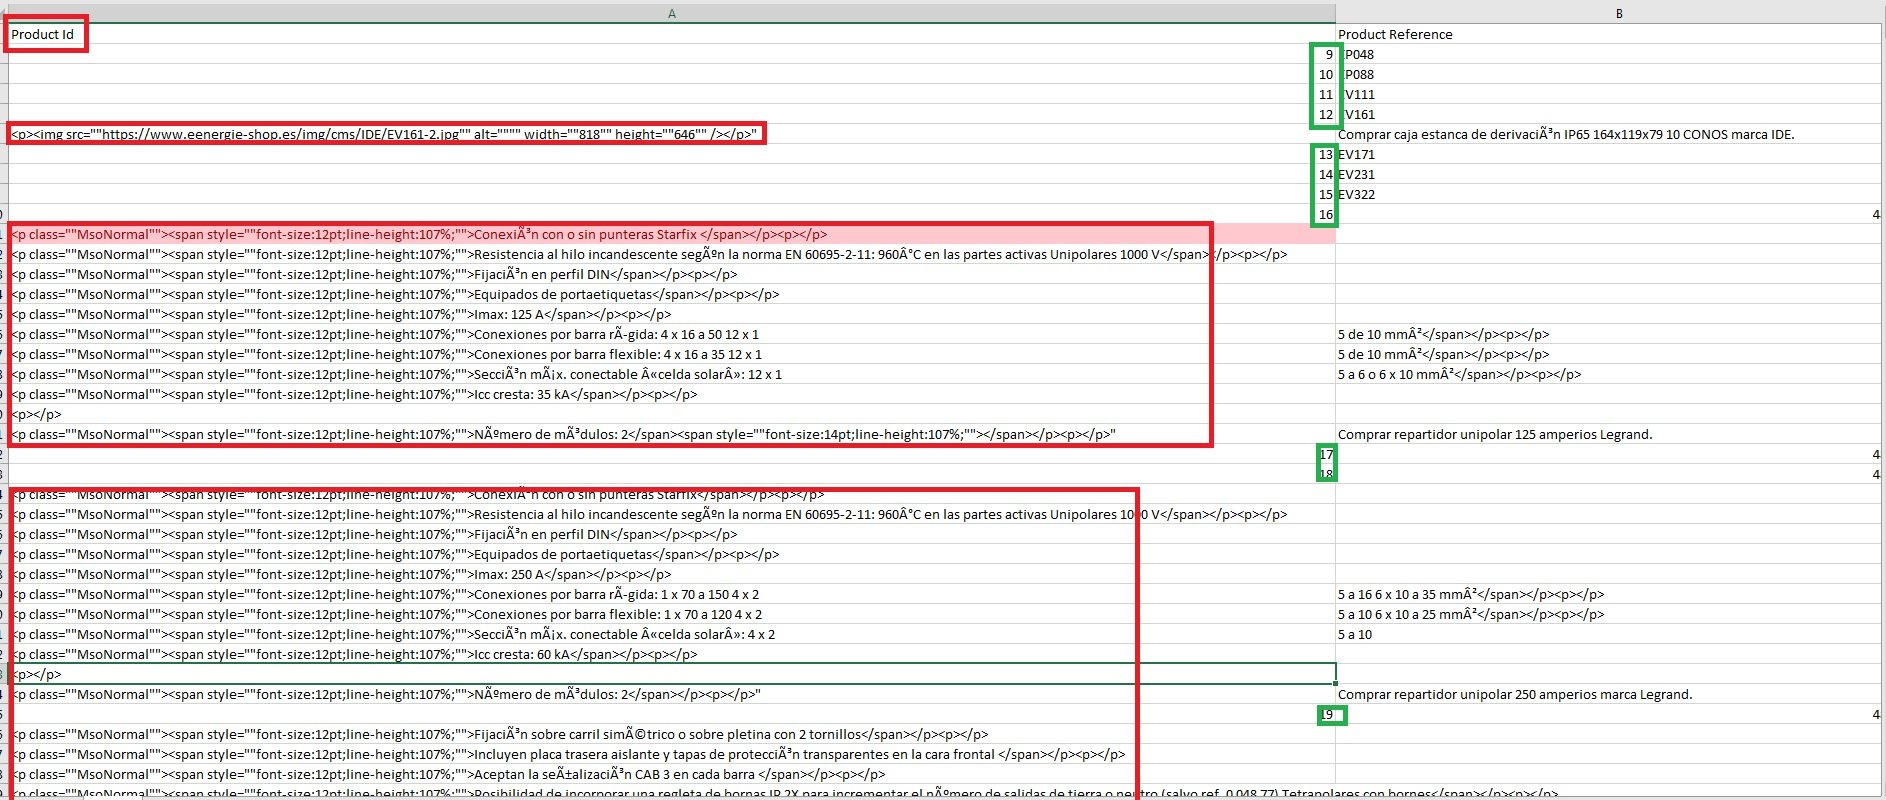The width and height of the screenshot is (1886, 800).
Task: Select the 'celda solar»: 4 x 2' cell
Action: [672, 634]
